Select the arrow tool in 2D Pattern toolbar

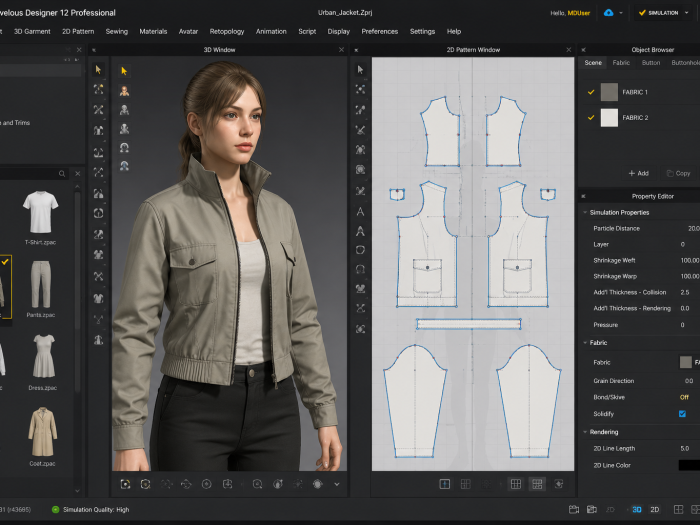click(x=360, y=70)
